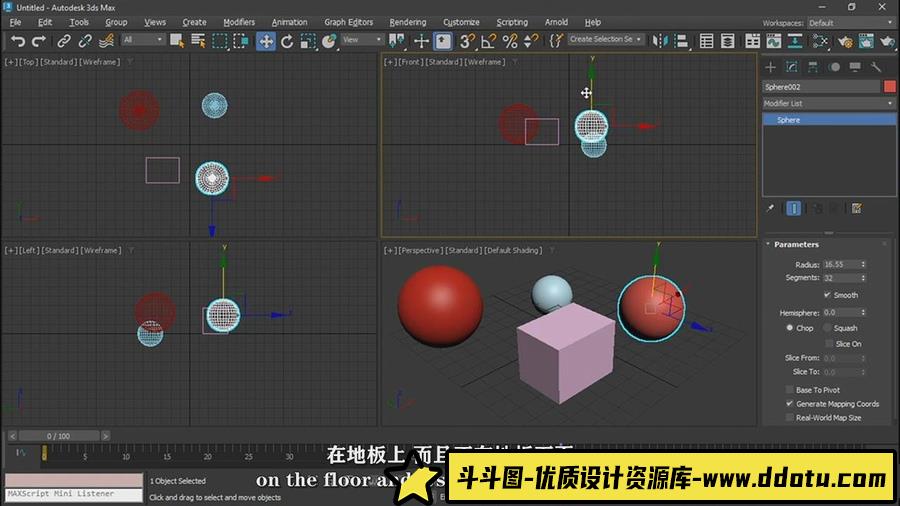The image size is (900, 506).
Task: Switch to Create command panel tab
Action: pos(770,67)
